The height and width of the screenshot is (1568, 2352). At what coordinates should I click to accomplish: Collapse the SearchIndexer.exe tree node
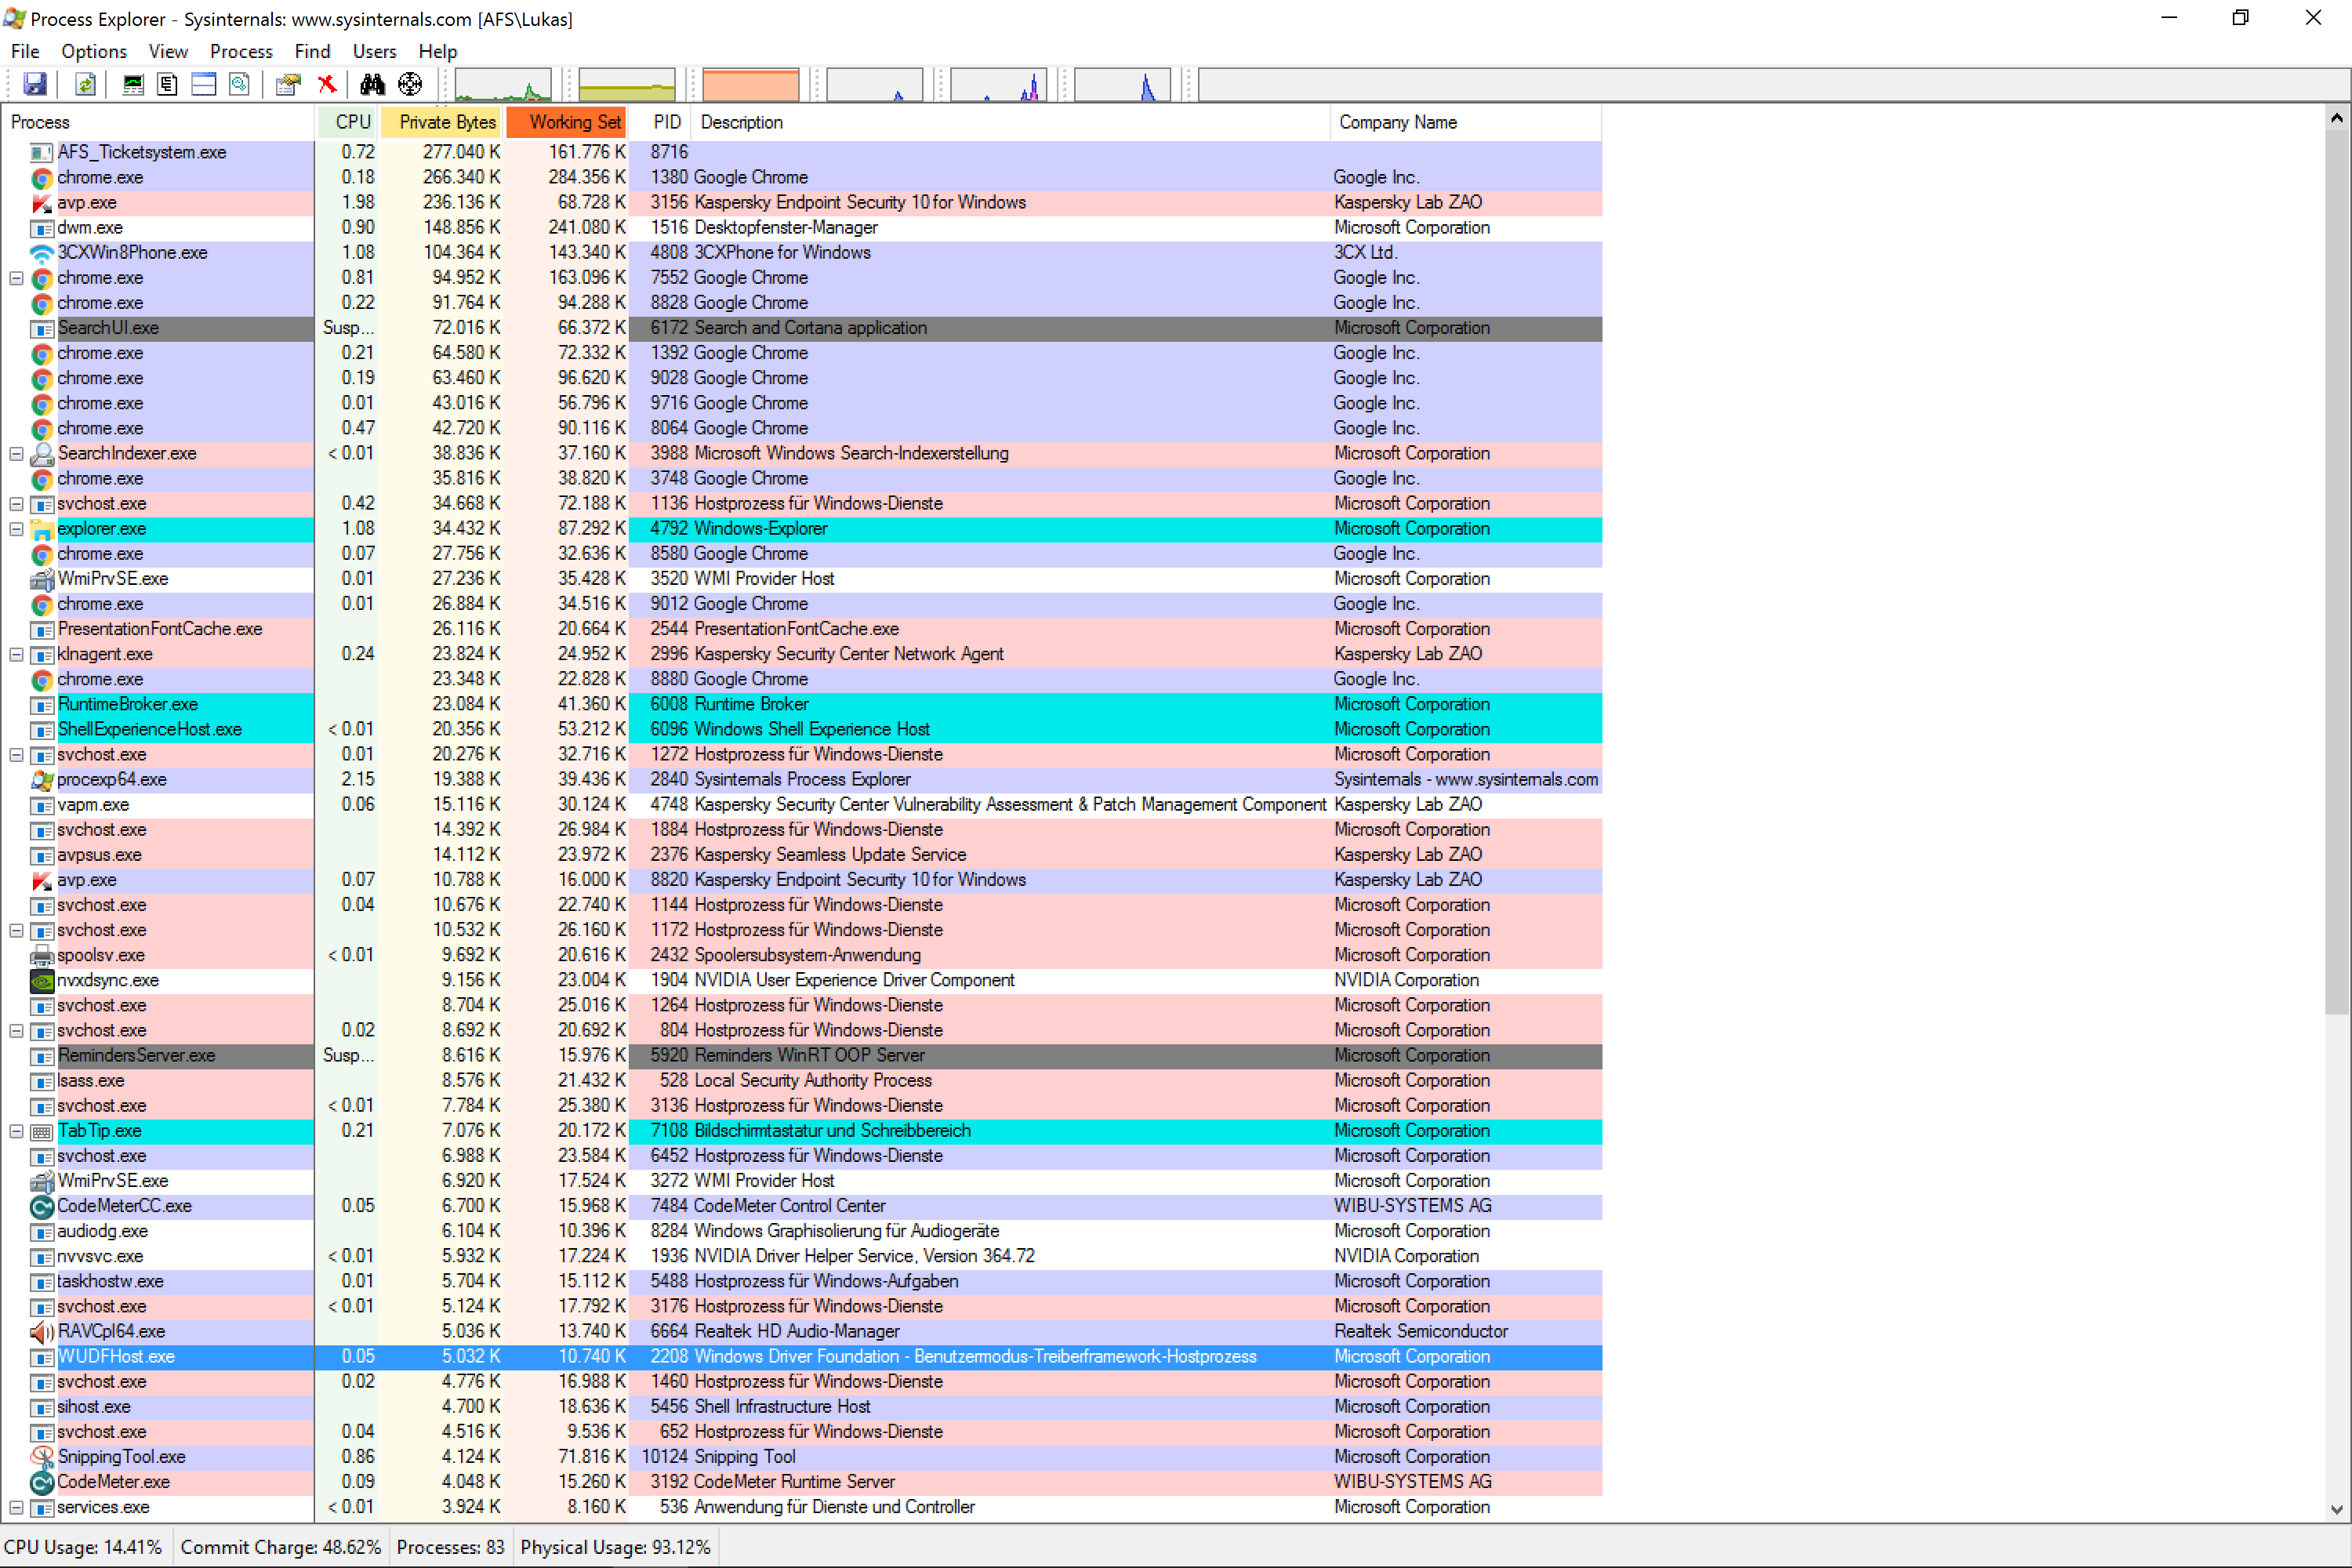tap(16, 454)
